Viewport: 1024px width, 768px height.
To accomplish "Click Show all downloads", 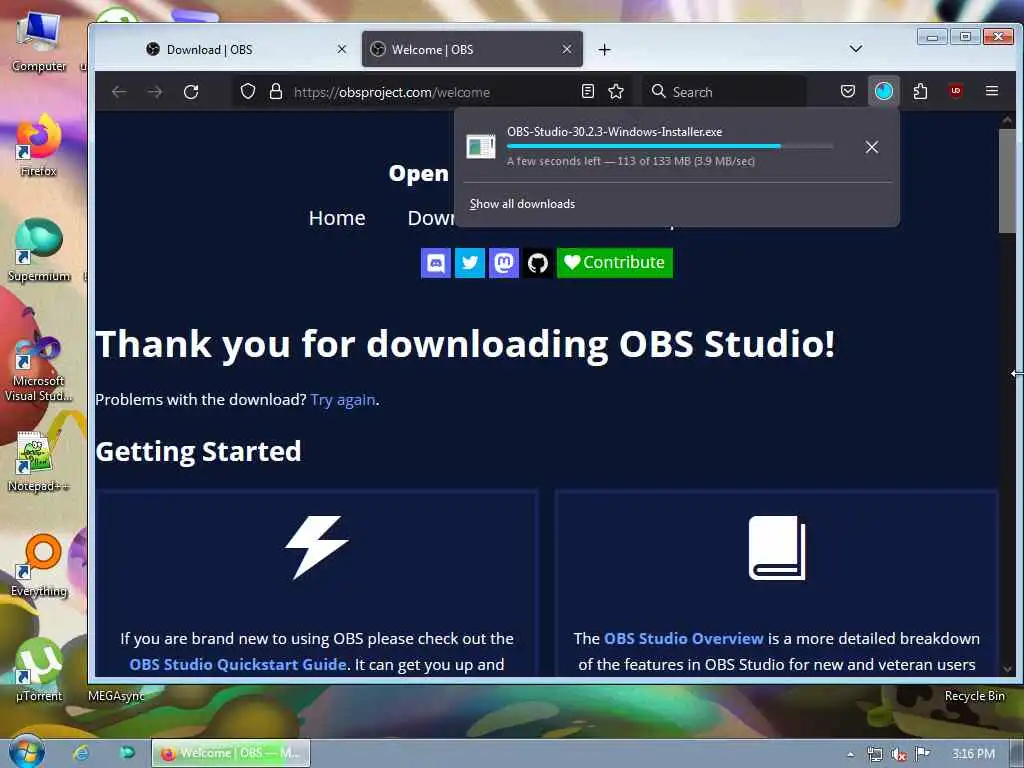I will coord(522,204).
